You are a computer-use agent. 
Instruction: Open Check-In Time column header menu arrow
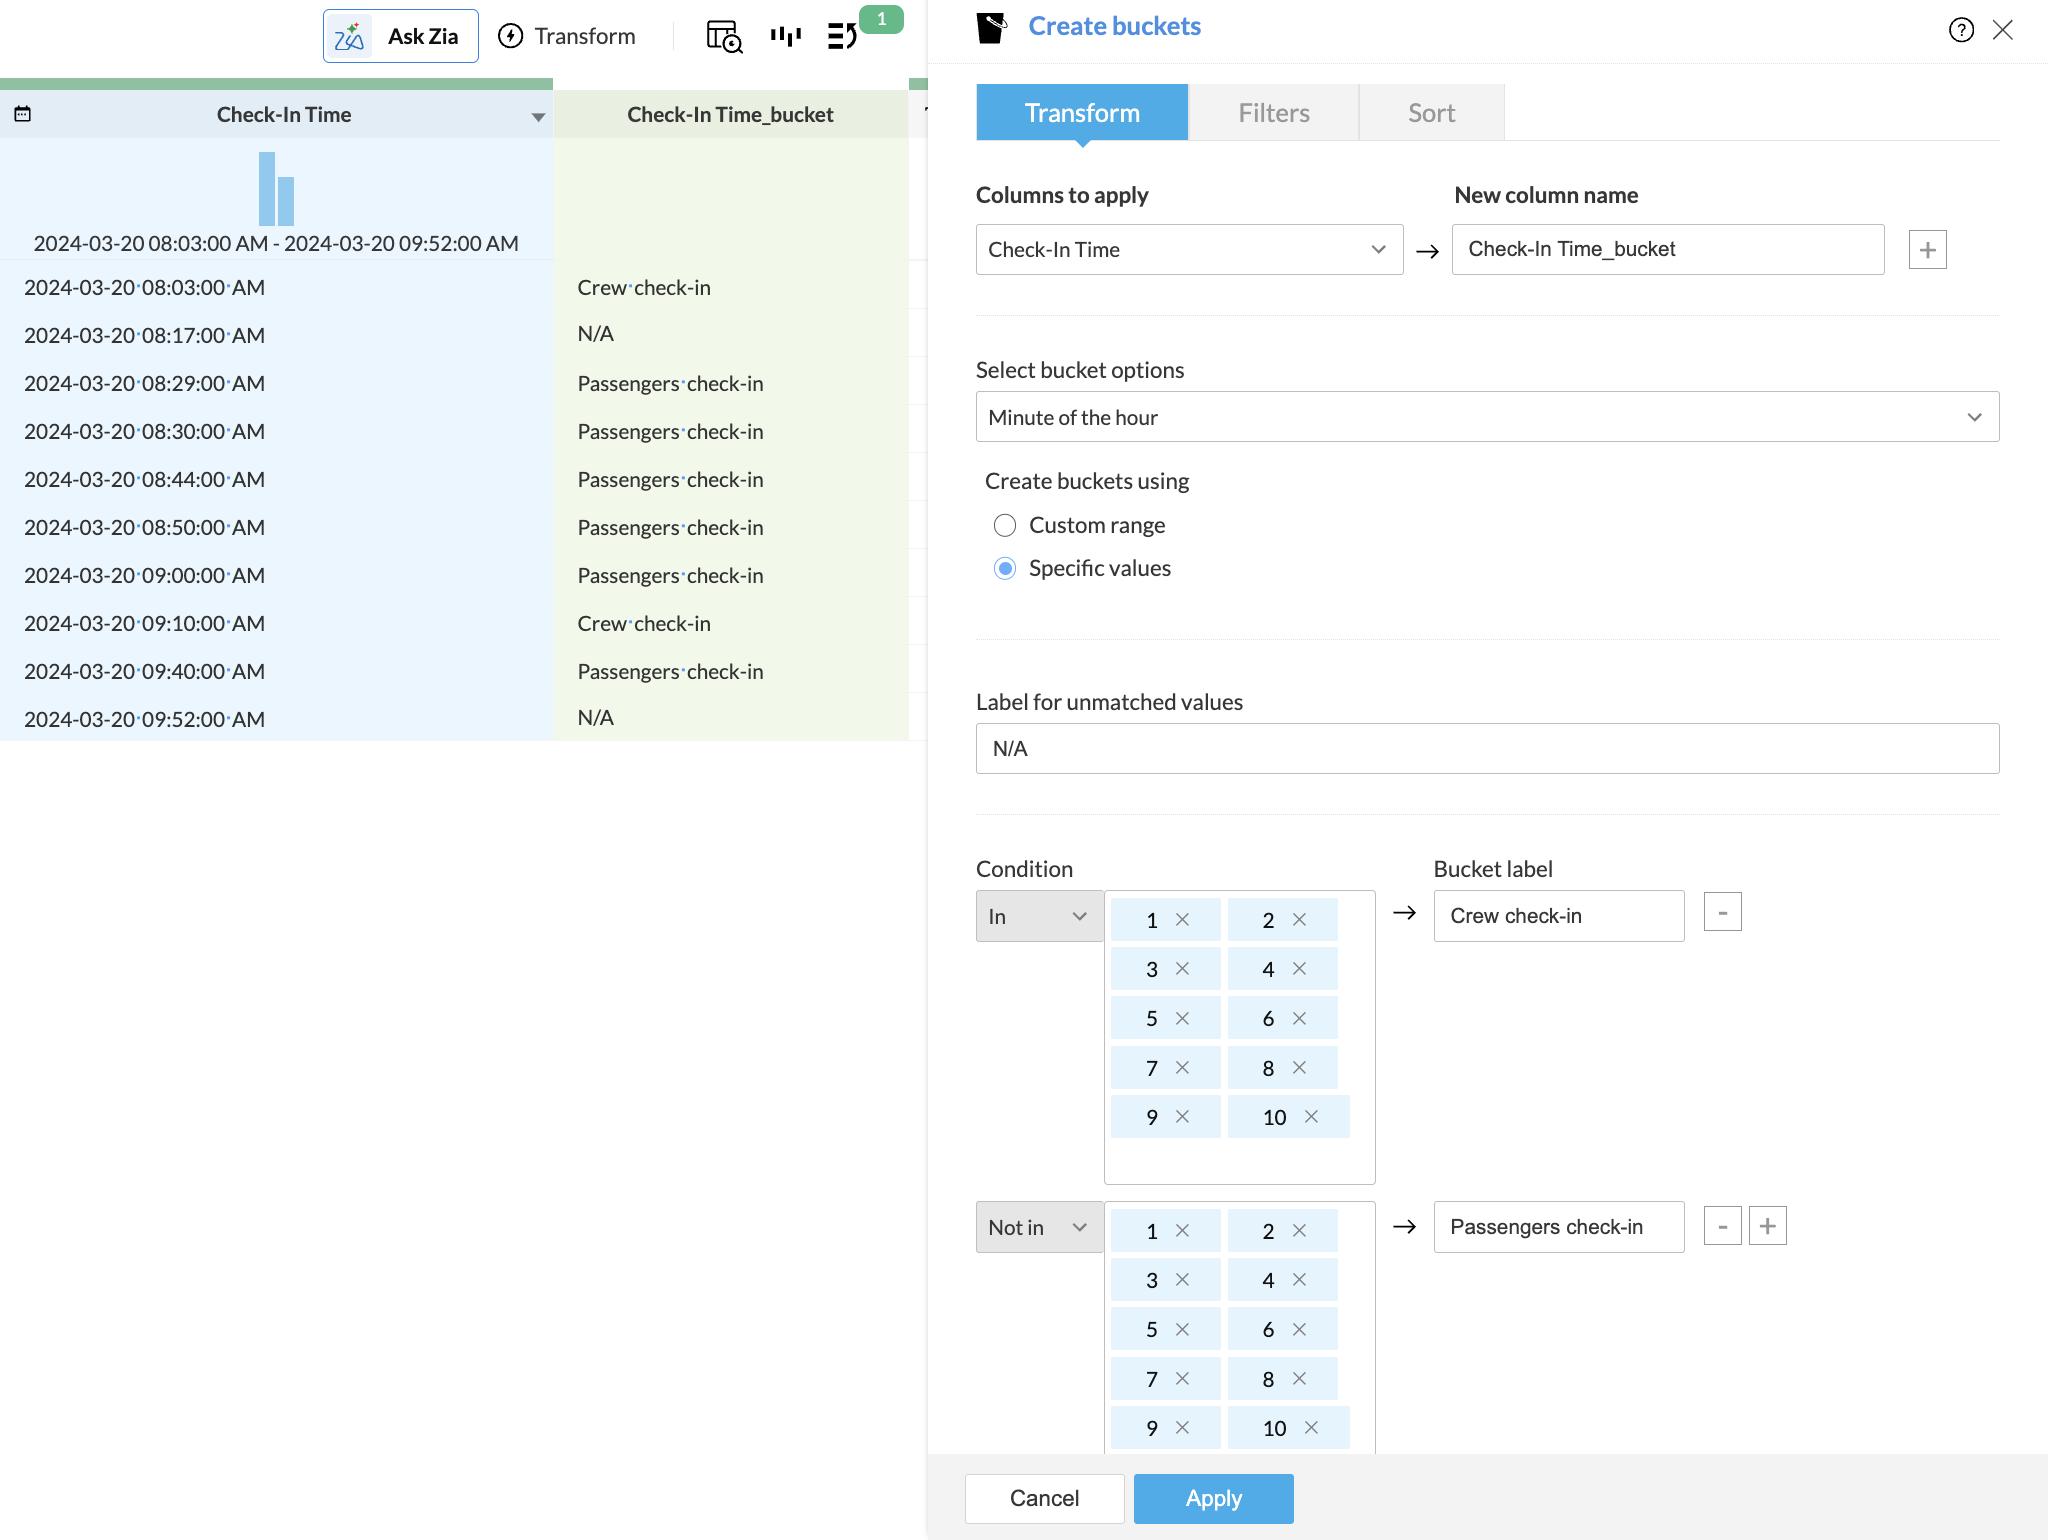click(538, 117)
